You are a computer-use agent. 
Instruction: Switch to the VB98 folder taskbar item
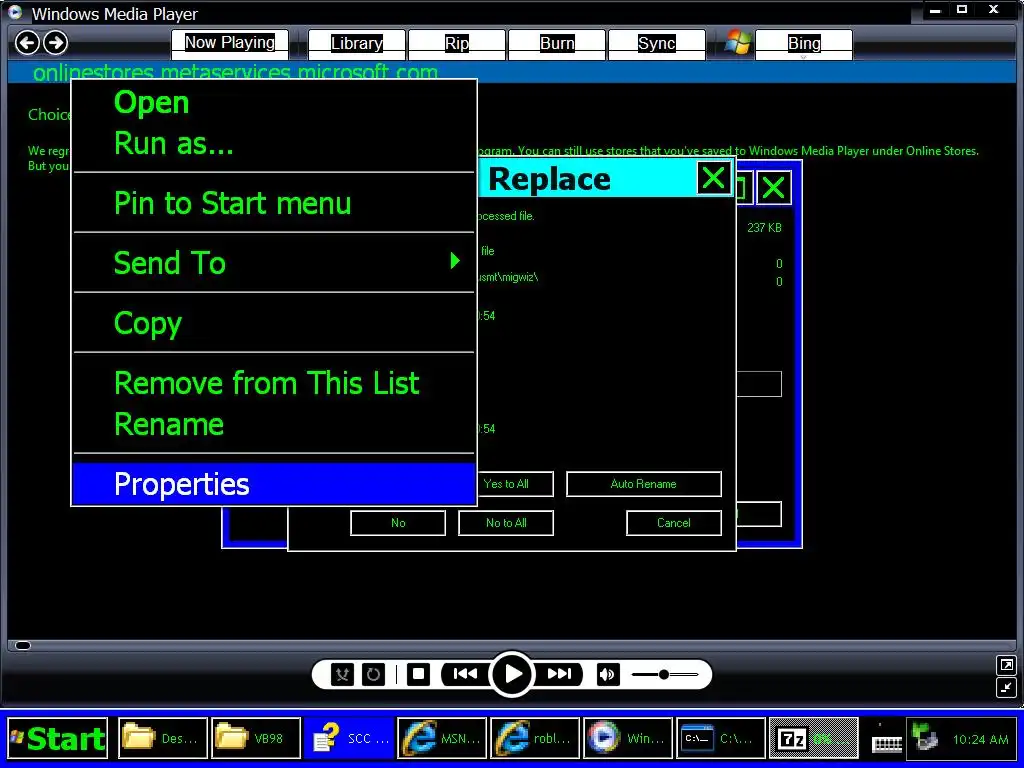pos(256,739)
